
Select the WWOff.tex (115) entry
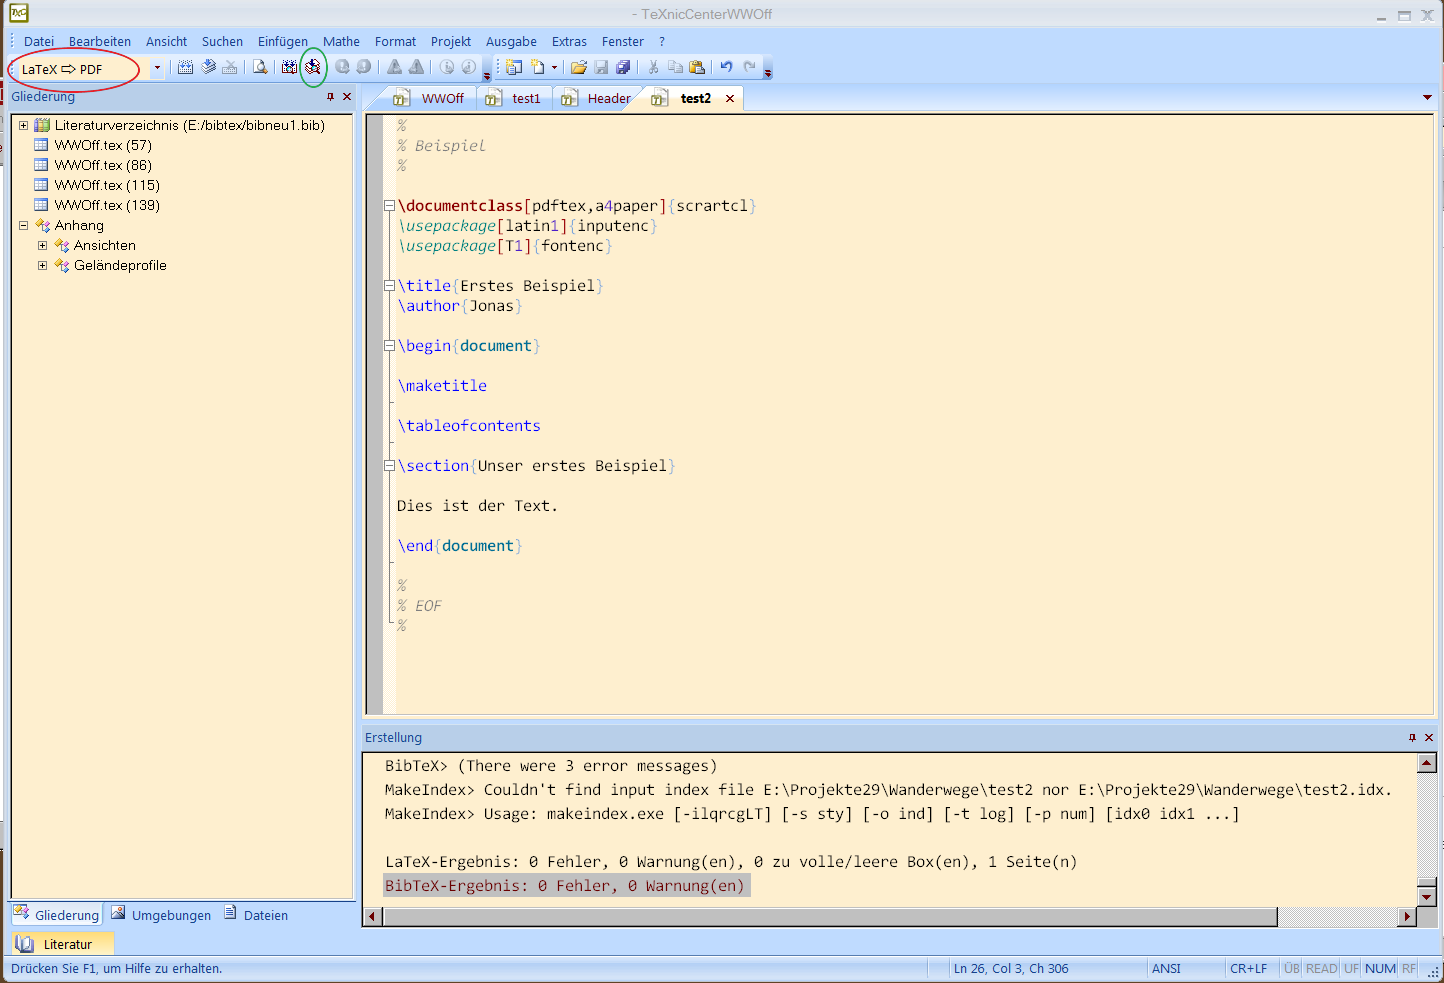pos(107,185)
